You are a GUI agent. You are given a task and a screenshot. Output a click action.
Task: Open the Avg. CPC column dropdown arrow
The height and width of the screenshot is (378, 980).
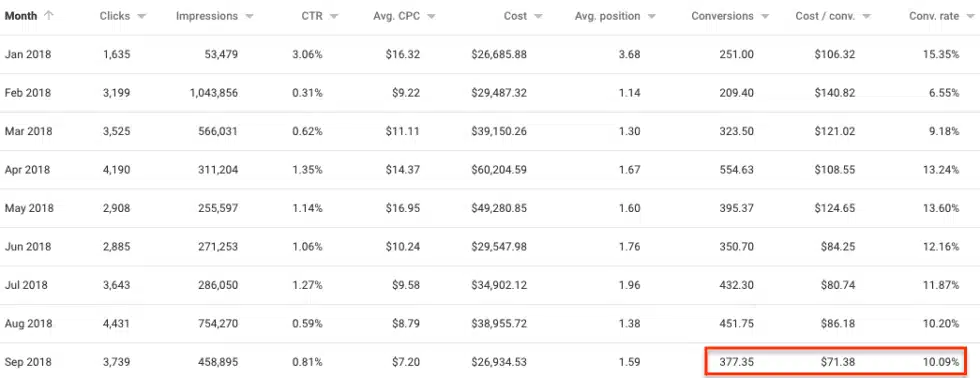431,17
